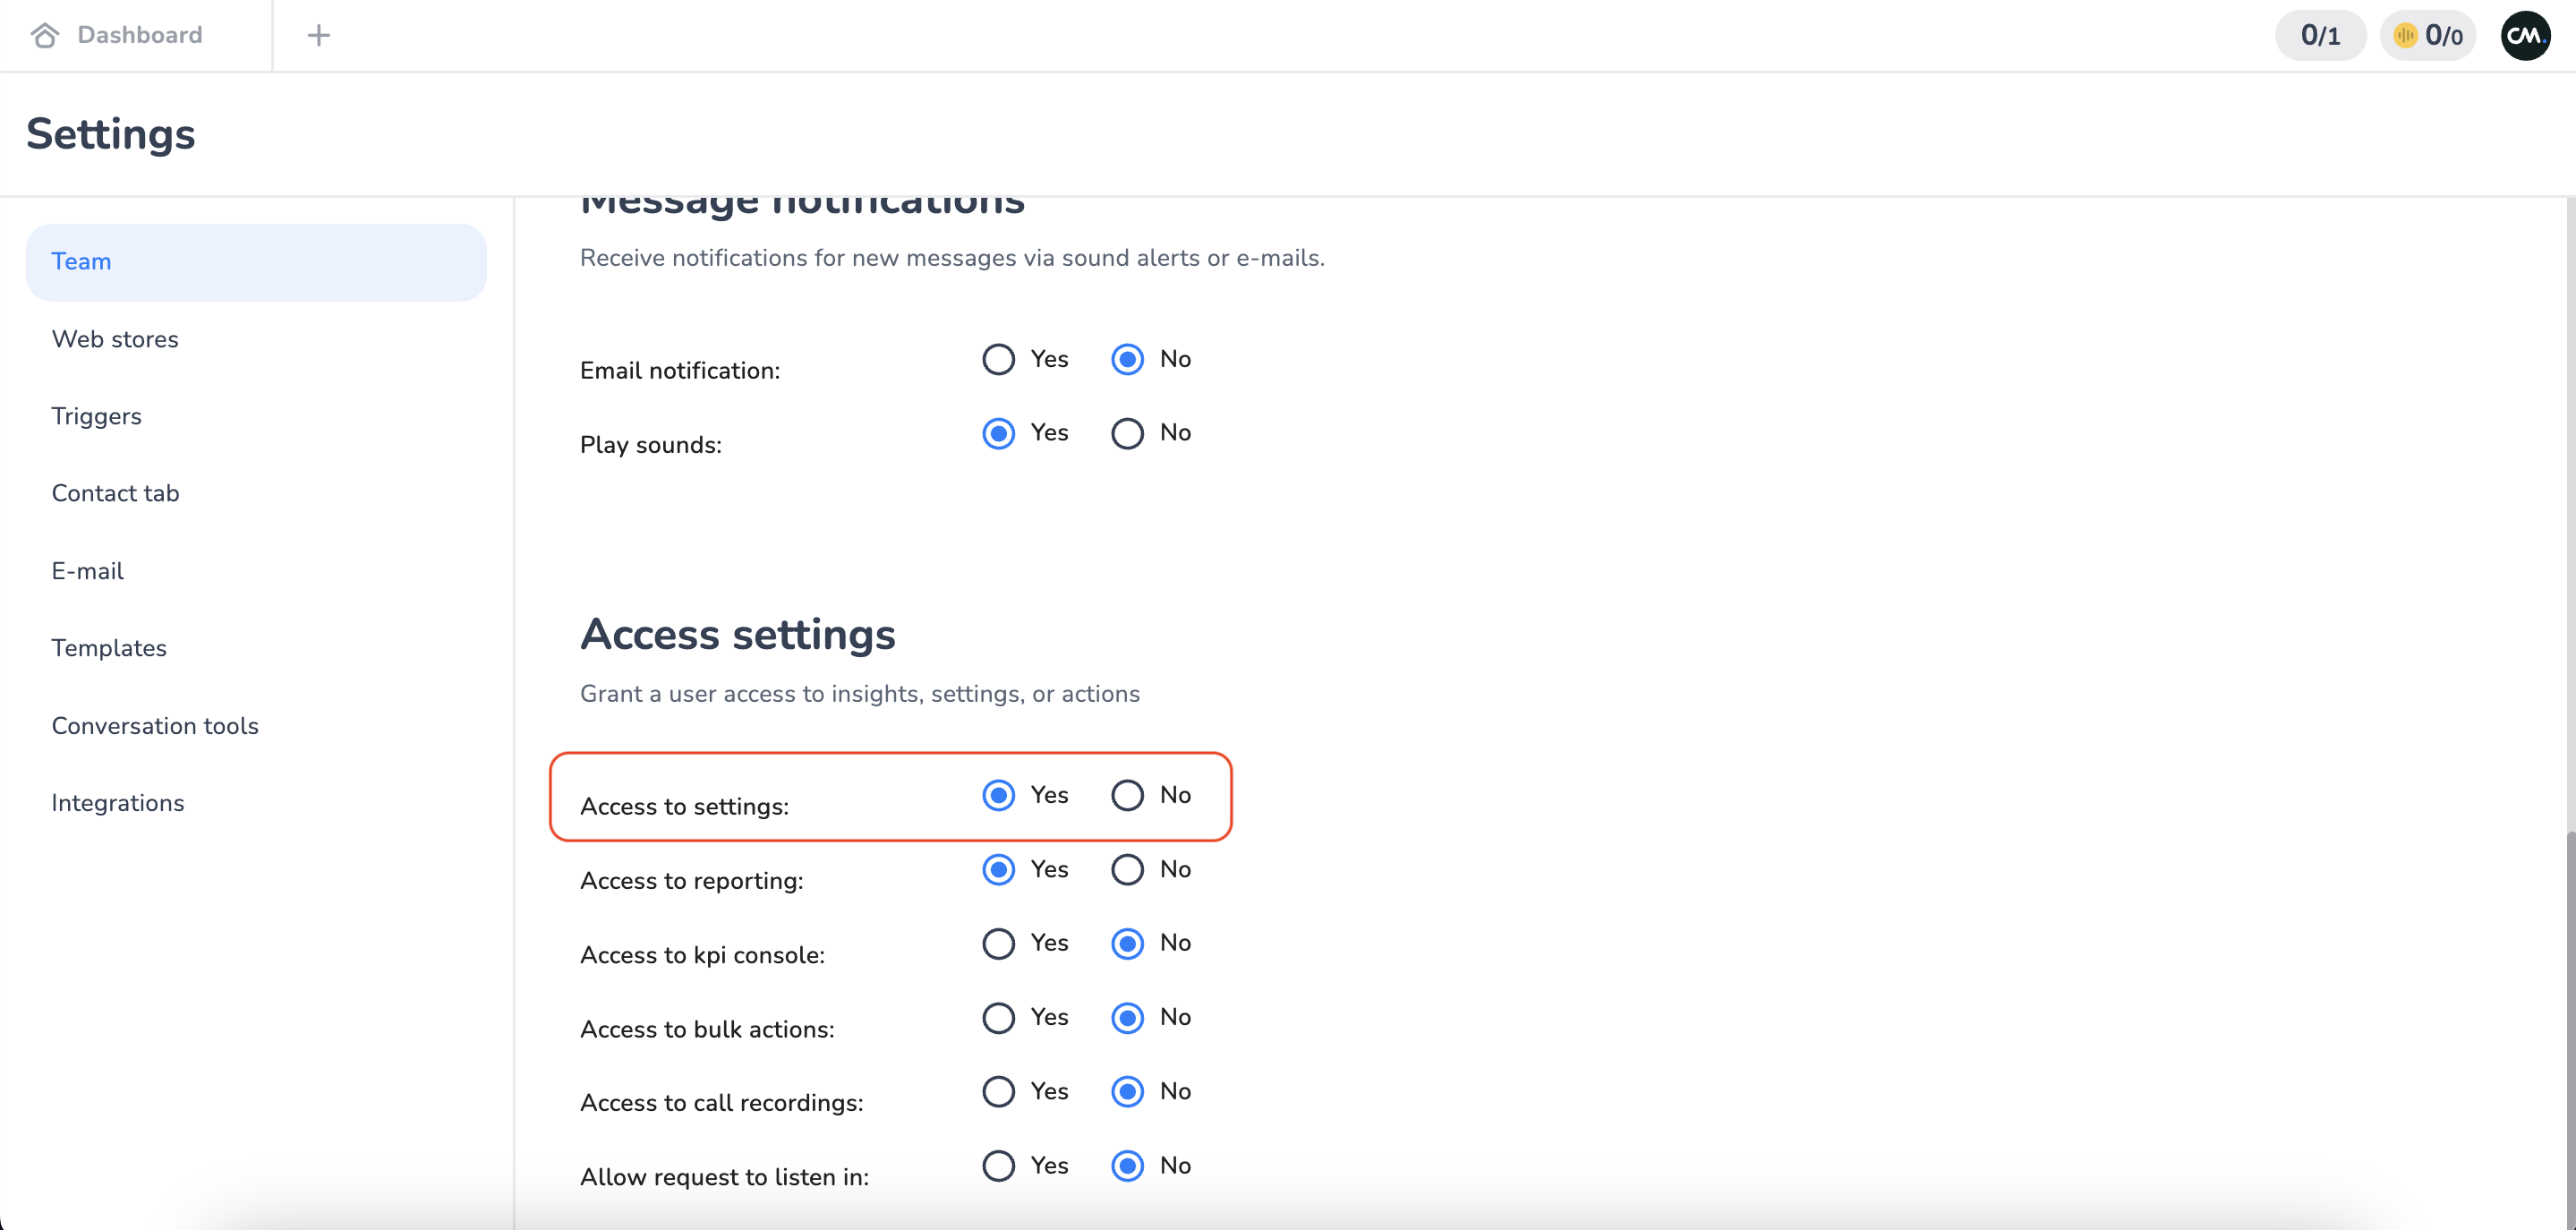
Task: Enable Access to call recordings Yes
Action: pyautogui.click(x=998, y=1092)
